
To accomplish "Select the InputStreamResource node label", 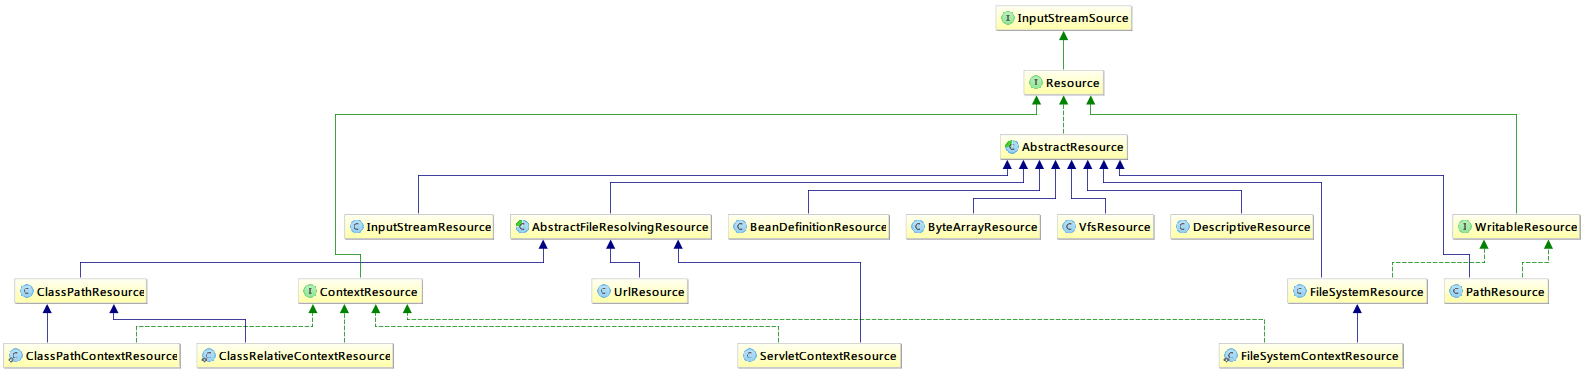I will click(x=428, y=227).
